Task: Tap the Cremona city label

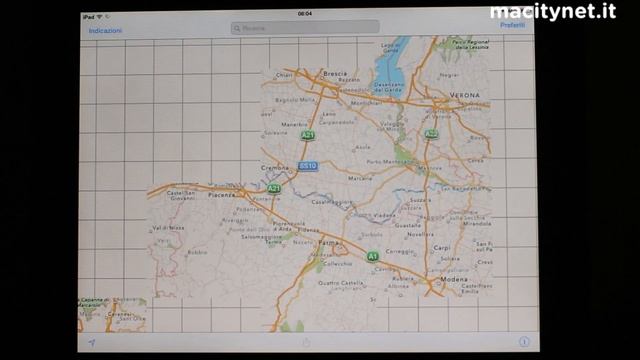Action: pos(275,168)
